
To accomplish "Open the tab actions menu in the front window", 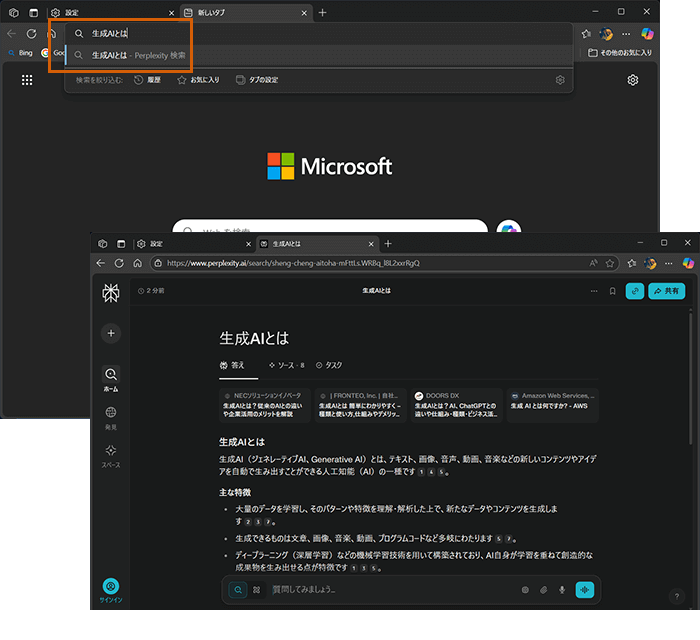I will click(121, 244).
